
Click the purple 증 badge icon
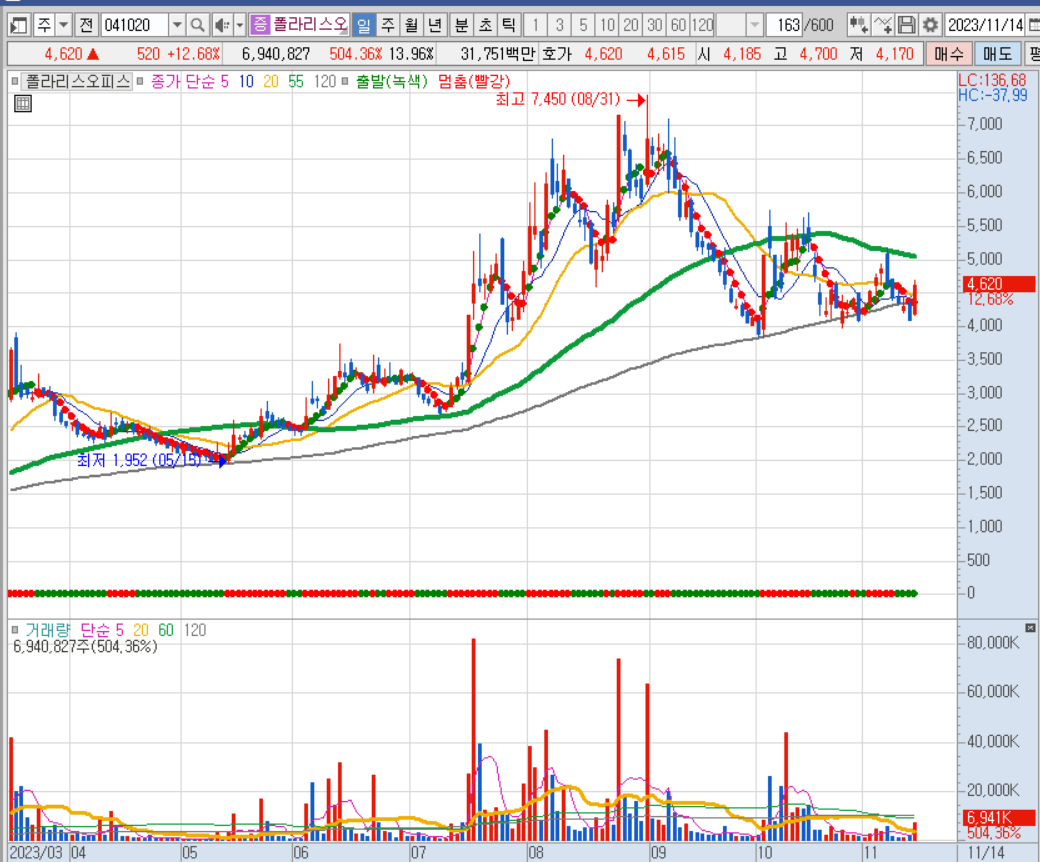point(260,26)
